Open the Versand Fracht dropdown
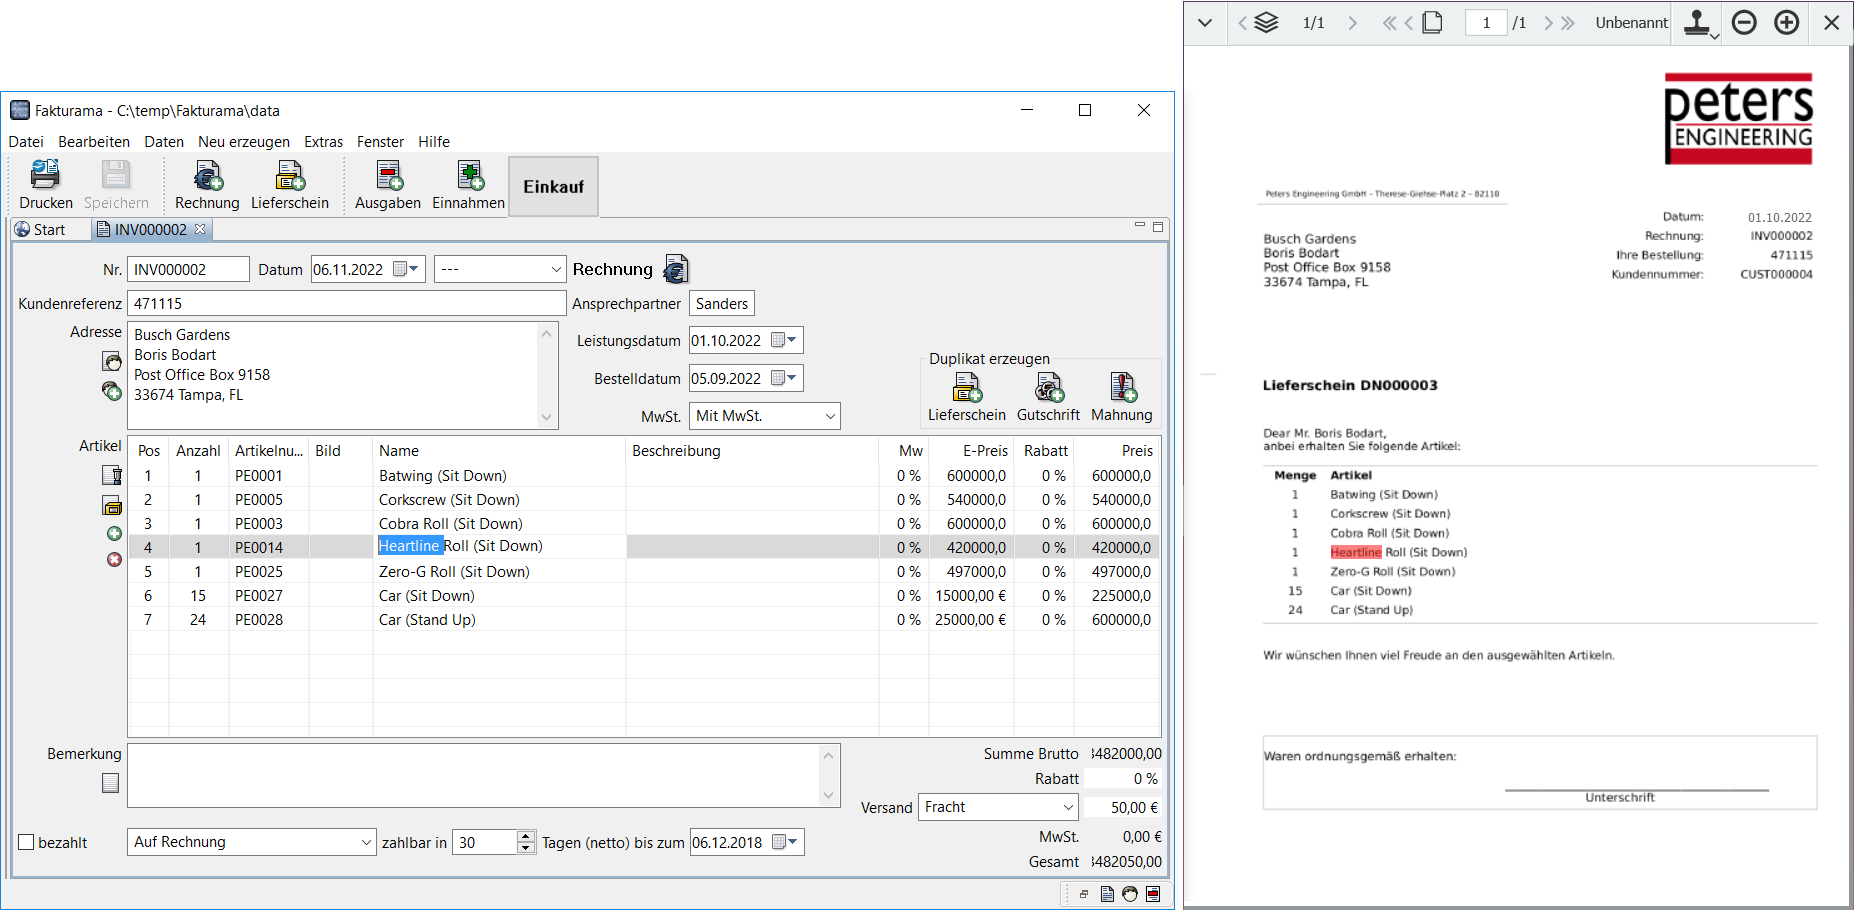1854x910 pixels. [x=1067, y=807]
